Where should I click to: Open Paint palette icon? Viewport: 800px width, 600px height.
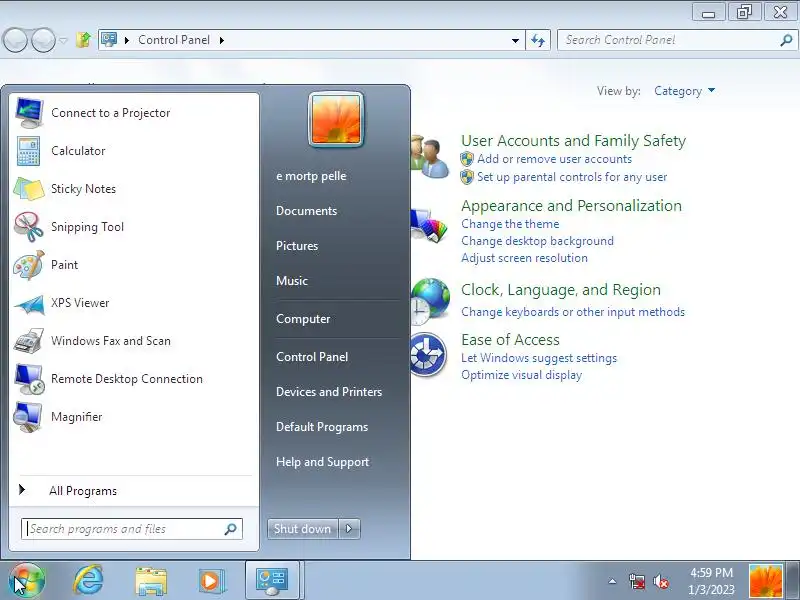coord(29,265)
